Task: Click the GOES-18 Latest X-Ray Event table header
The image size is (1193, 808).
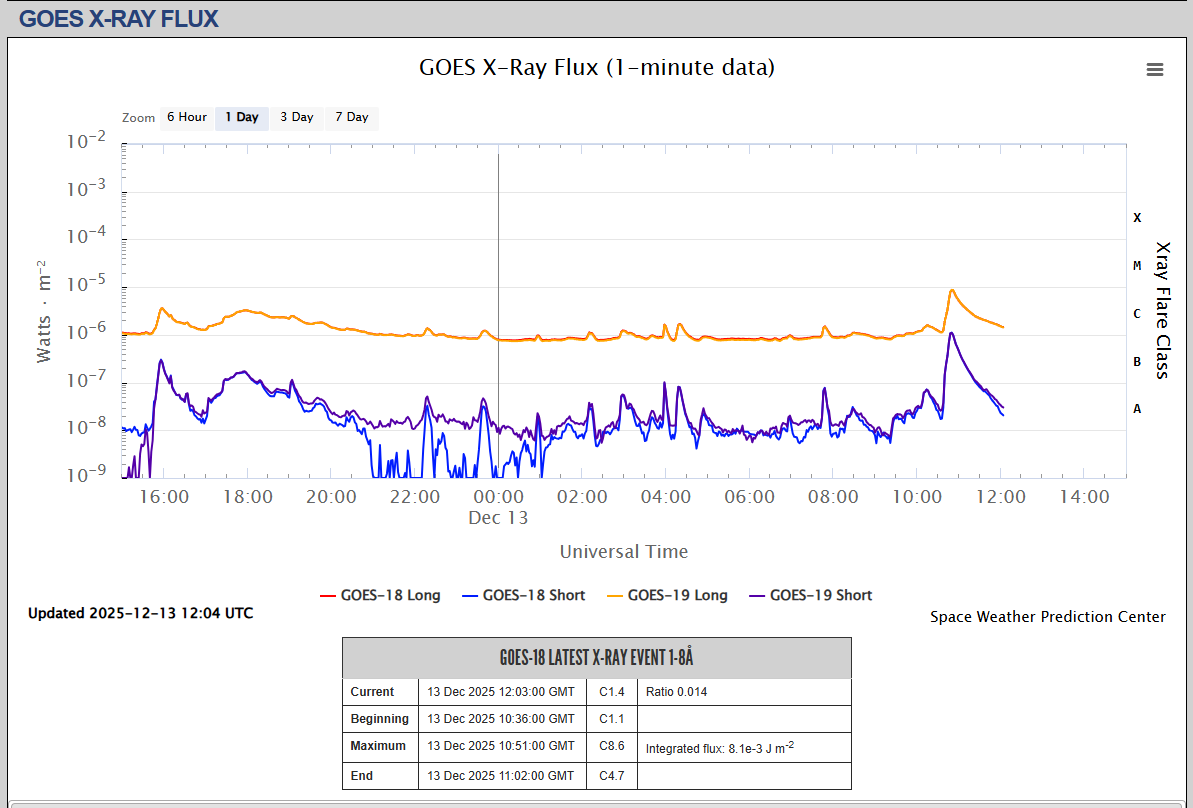Action: pyautogui.click(x=596, y=658)
